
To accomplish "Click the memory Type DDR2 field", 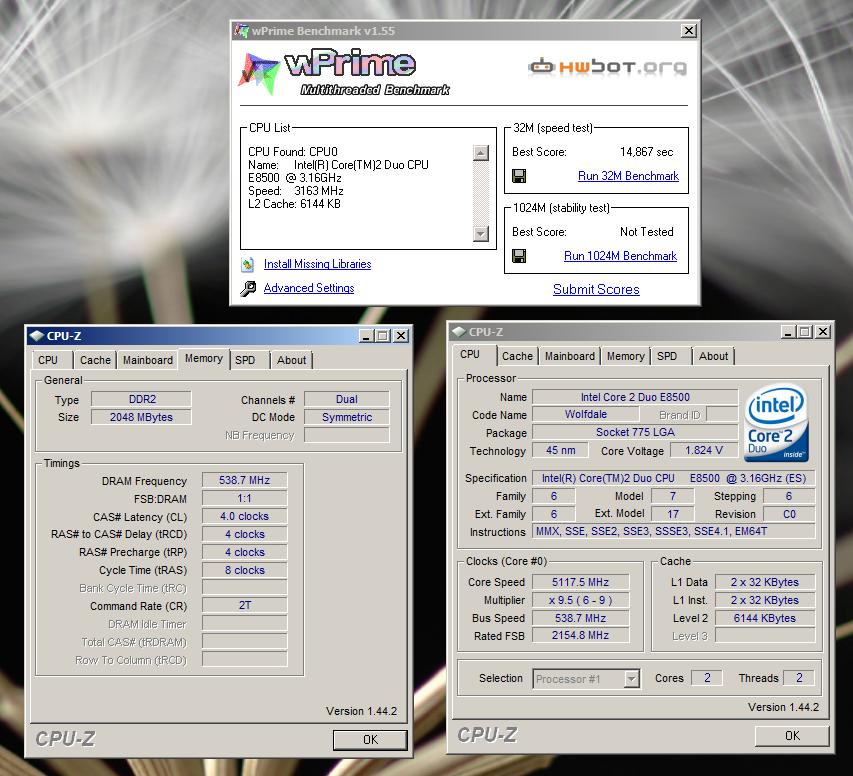I will coord(141,399).
